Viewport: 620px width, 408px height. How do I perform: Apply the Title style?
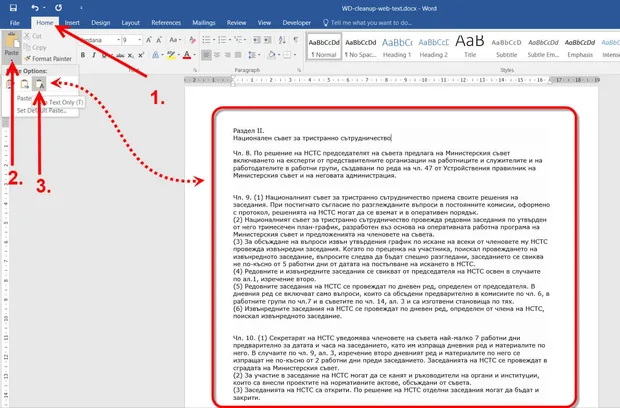point(470,46)
